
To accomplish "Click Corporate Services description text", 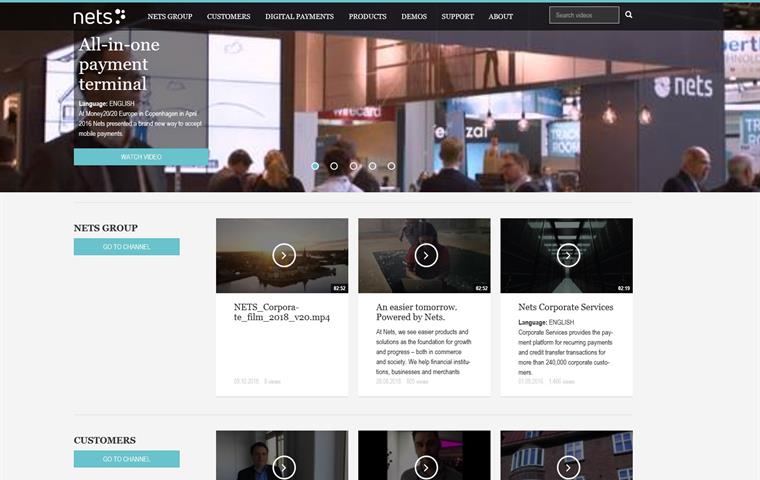I will 565,352.
